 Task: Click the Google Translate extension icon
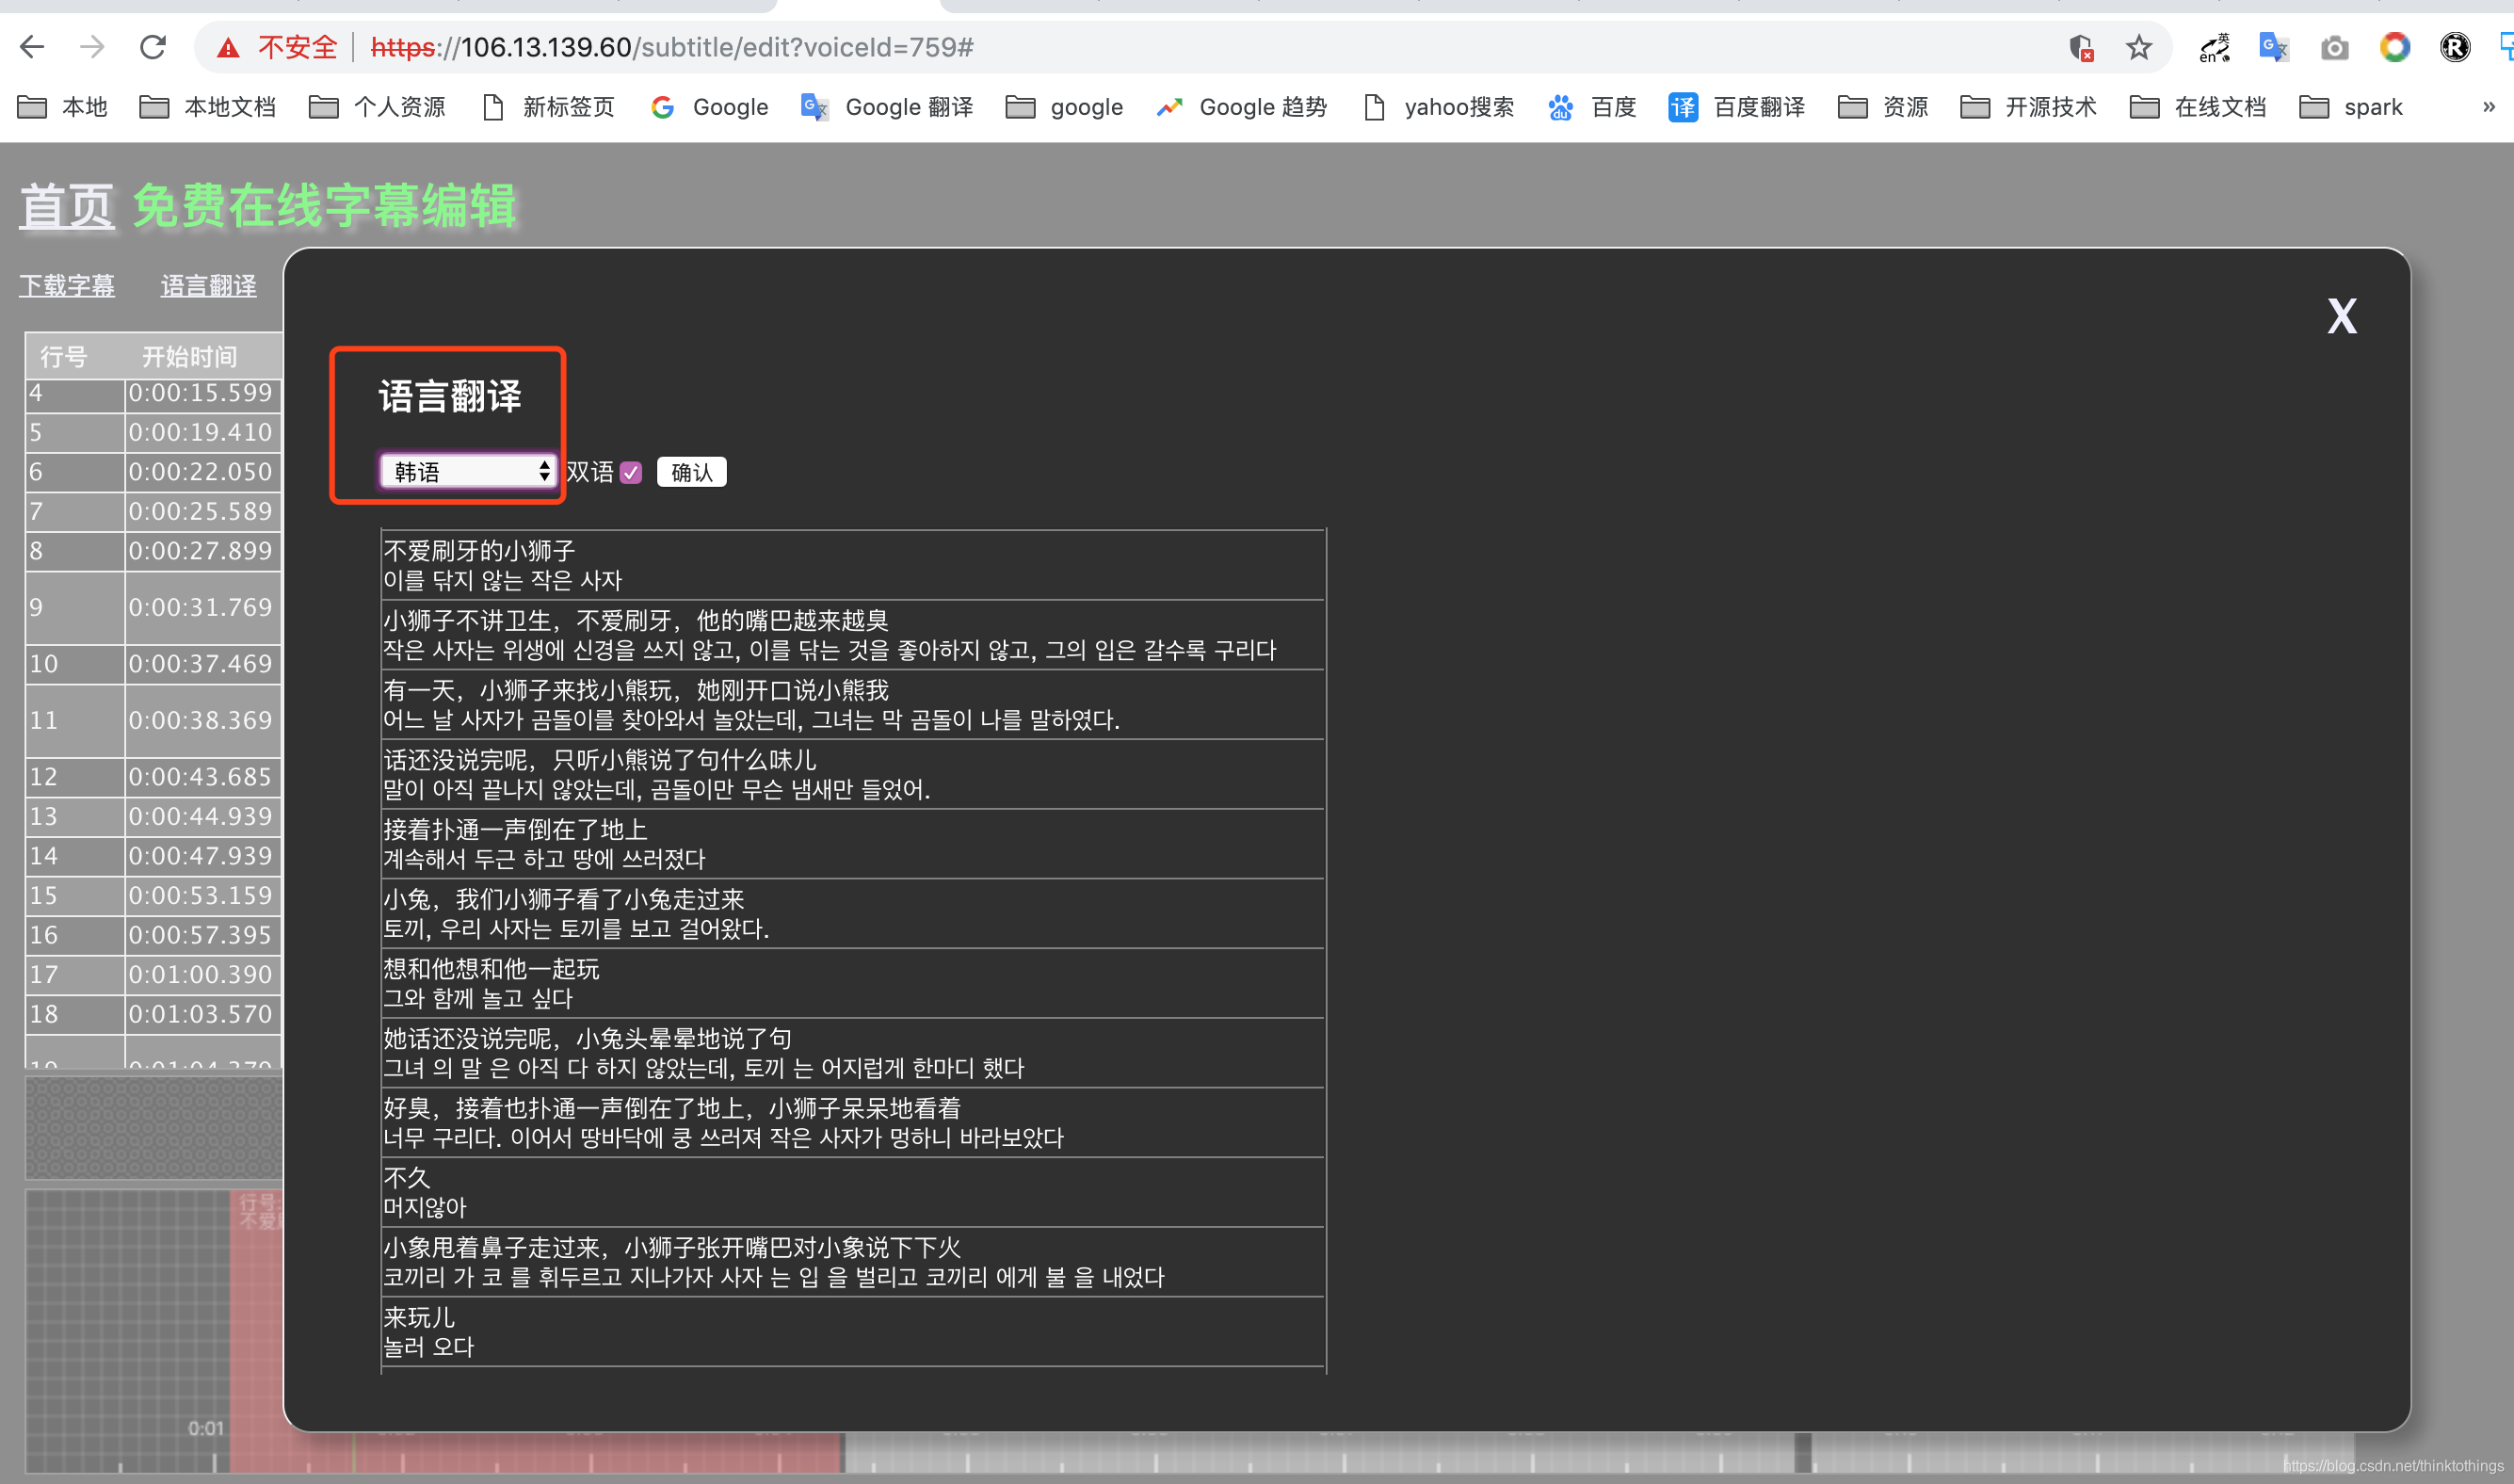click(2273, 47)
